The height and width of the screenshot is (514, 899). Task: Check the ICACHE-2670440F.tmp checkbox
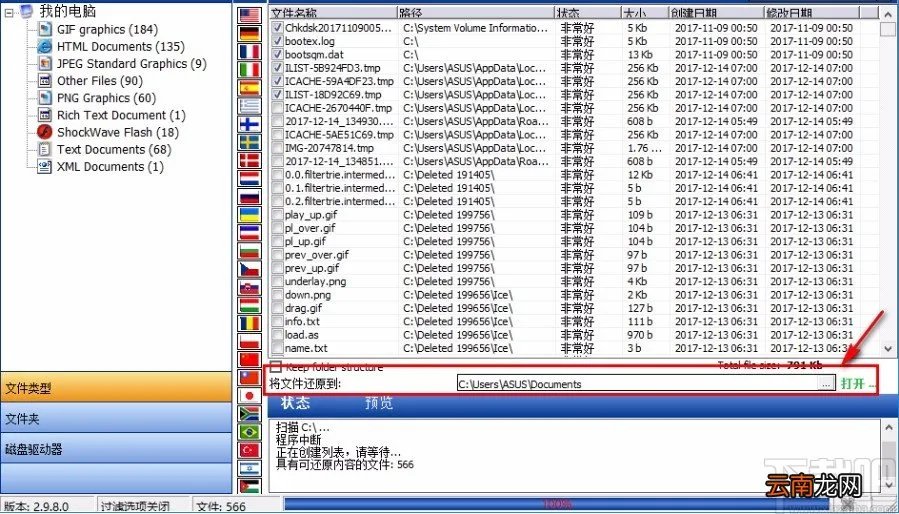[x=277, y=108]
